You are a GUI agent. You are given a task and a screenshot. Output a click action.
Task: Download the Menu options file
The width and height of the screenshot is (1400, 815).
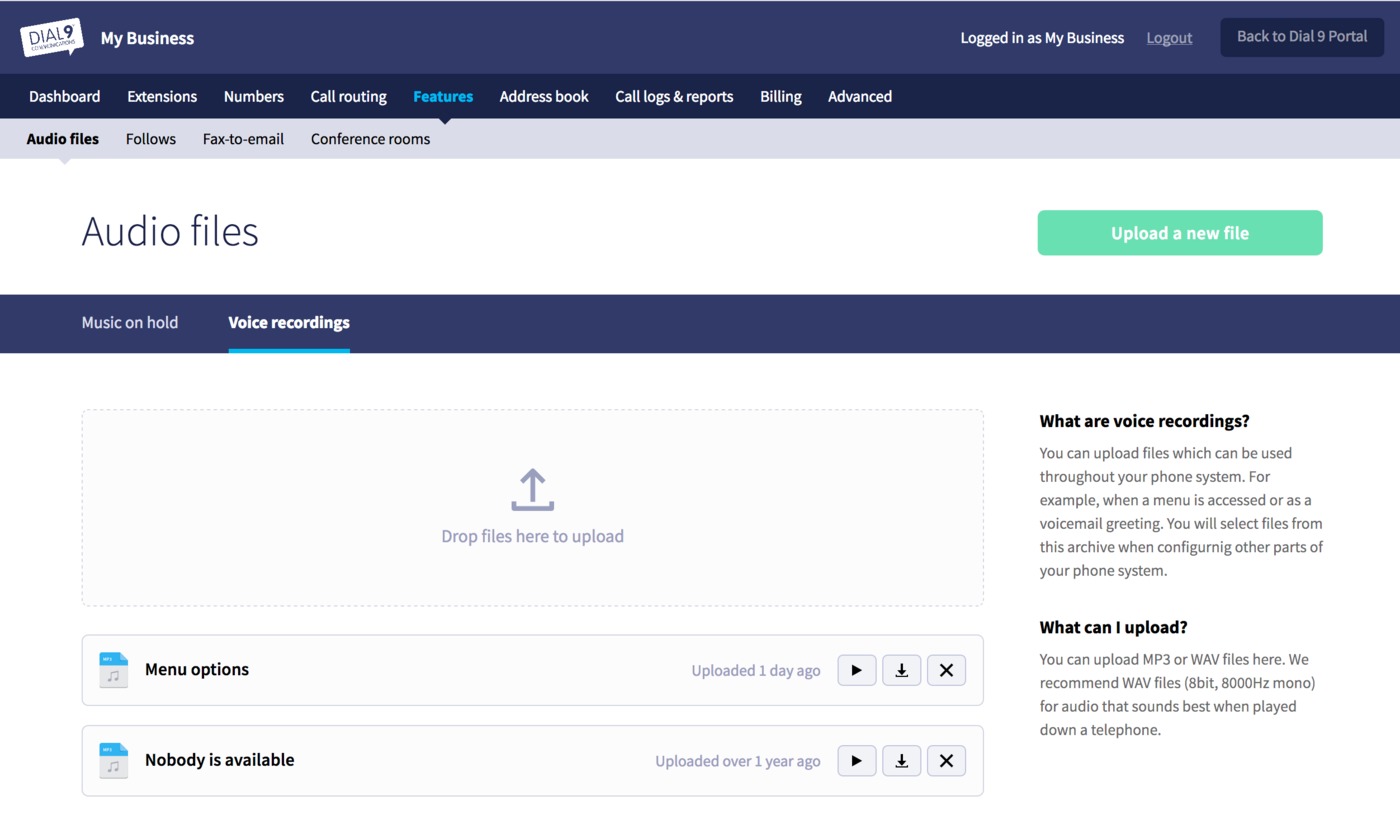(902, 670)
